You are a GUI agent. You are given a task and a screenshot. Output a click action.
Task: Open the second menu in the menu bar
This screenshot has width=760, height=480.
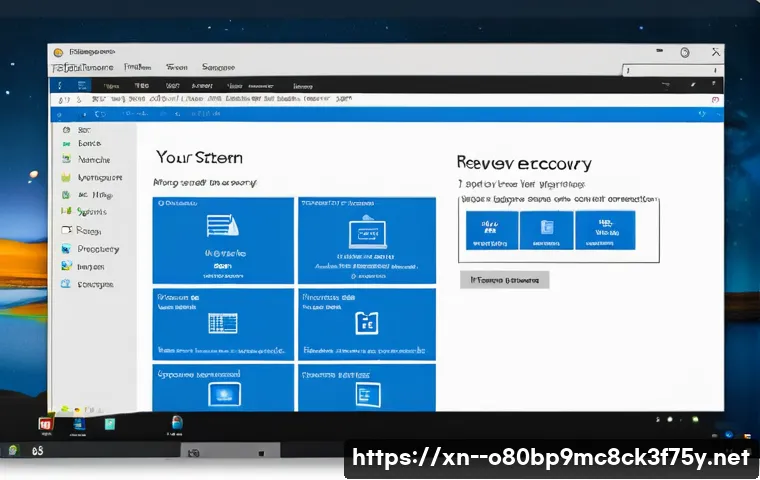pos(137,67)
